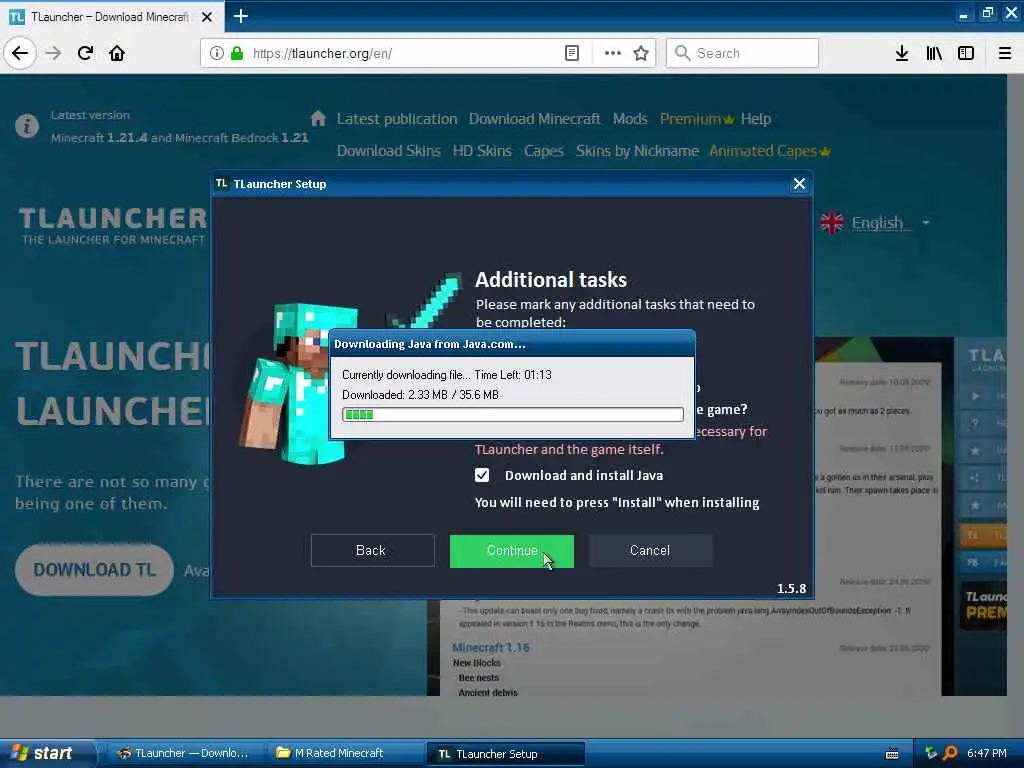1024x768 pixels.
Task: Click the UK flag language icon
Action: pos(831,223)
